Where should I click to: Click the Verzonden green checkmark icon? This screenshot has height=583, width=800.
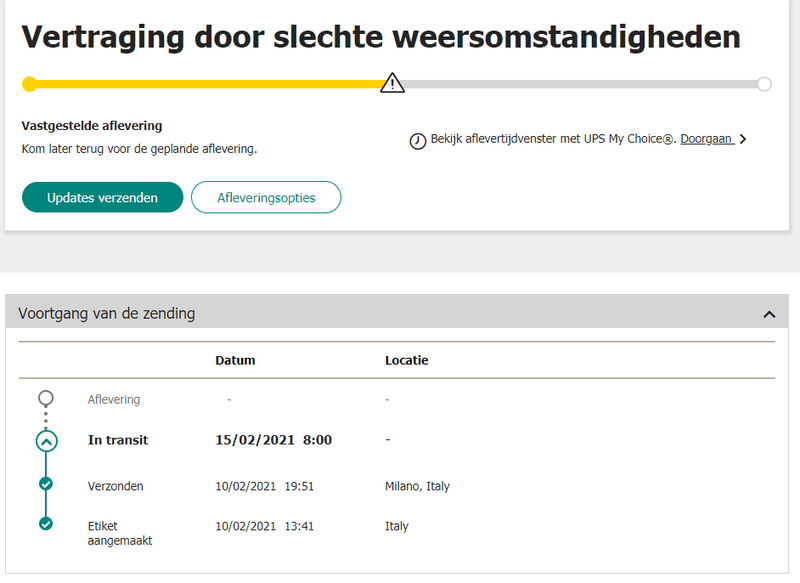coord(46,485)
